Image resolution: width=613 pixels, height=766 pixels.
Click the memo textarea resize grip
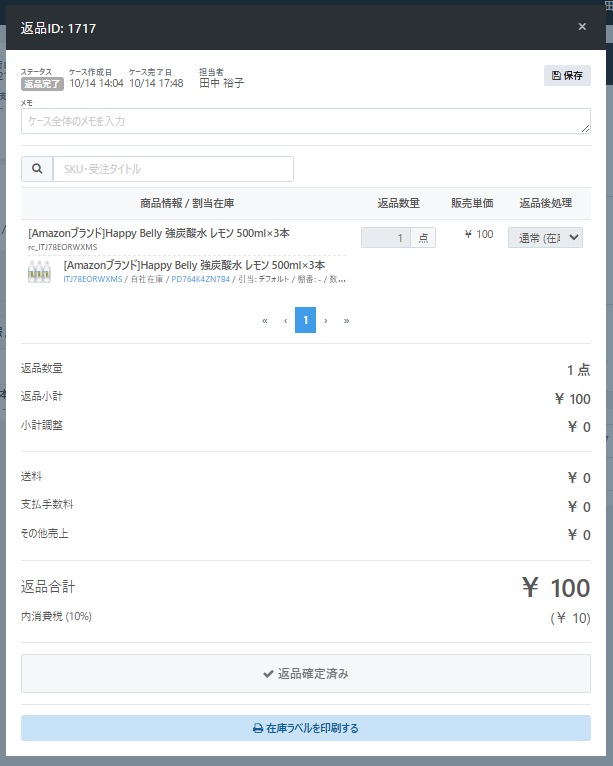(586, 128)
